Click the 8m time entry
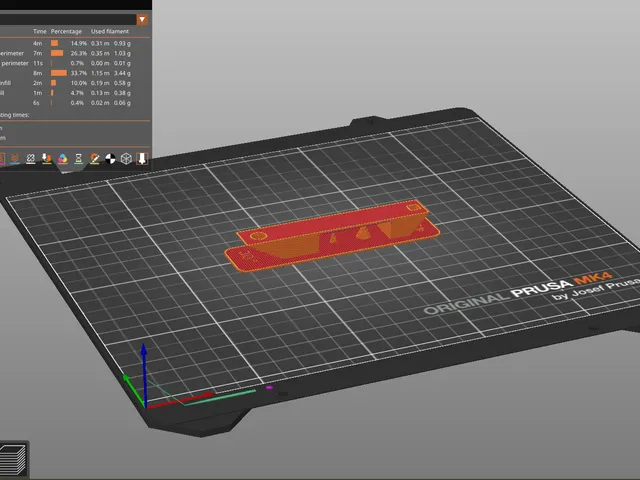Image resolution: width=640 pixels, height=480 pixels. click(x=38, y=73)
